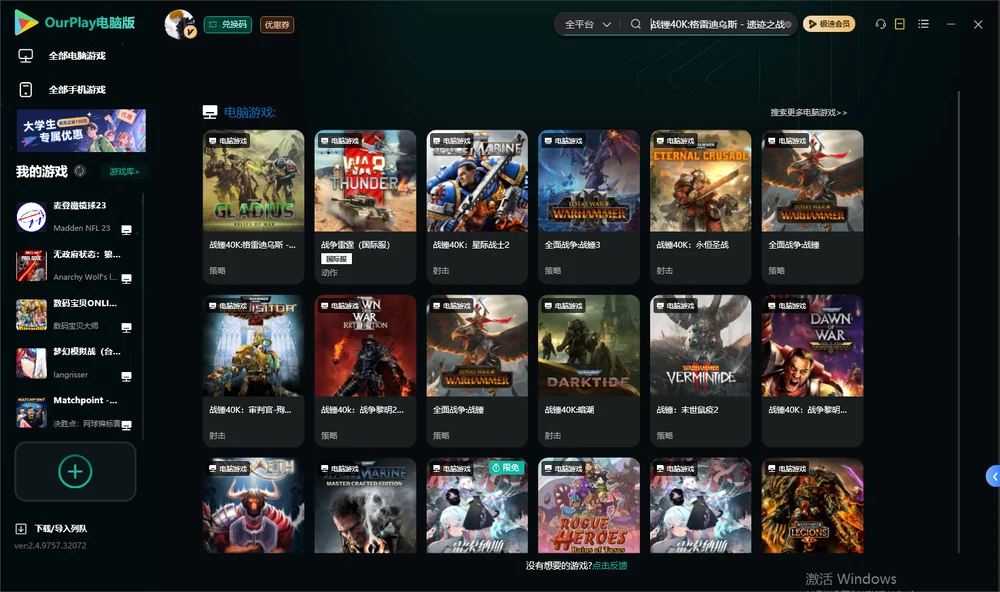
Task: Click the user avatar profile picture
Action: (180, 24)
